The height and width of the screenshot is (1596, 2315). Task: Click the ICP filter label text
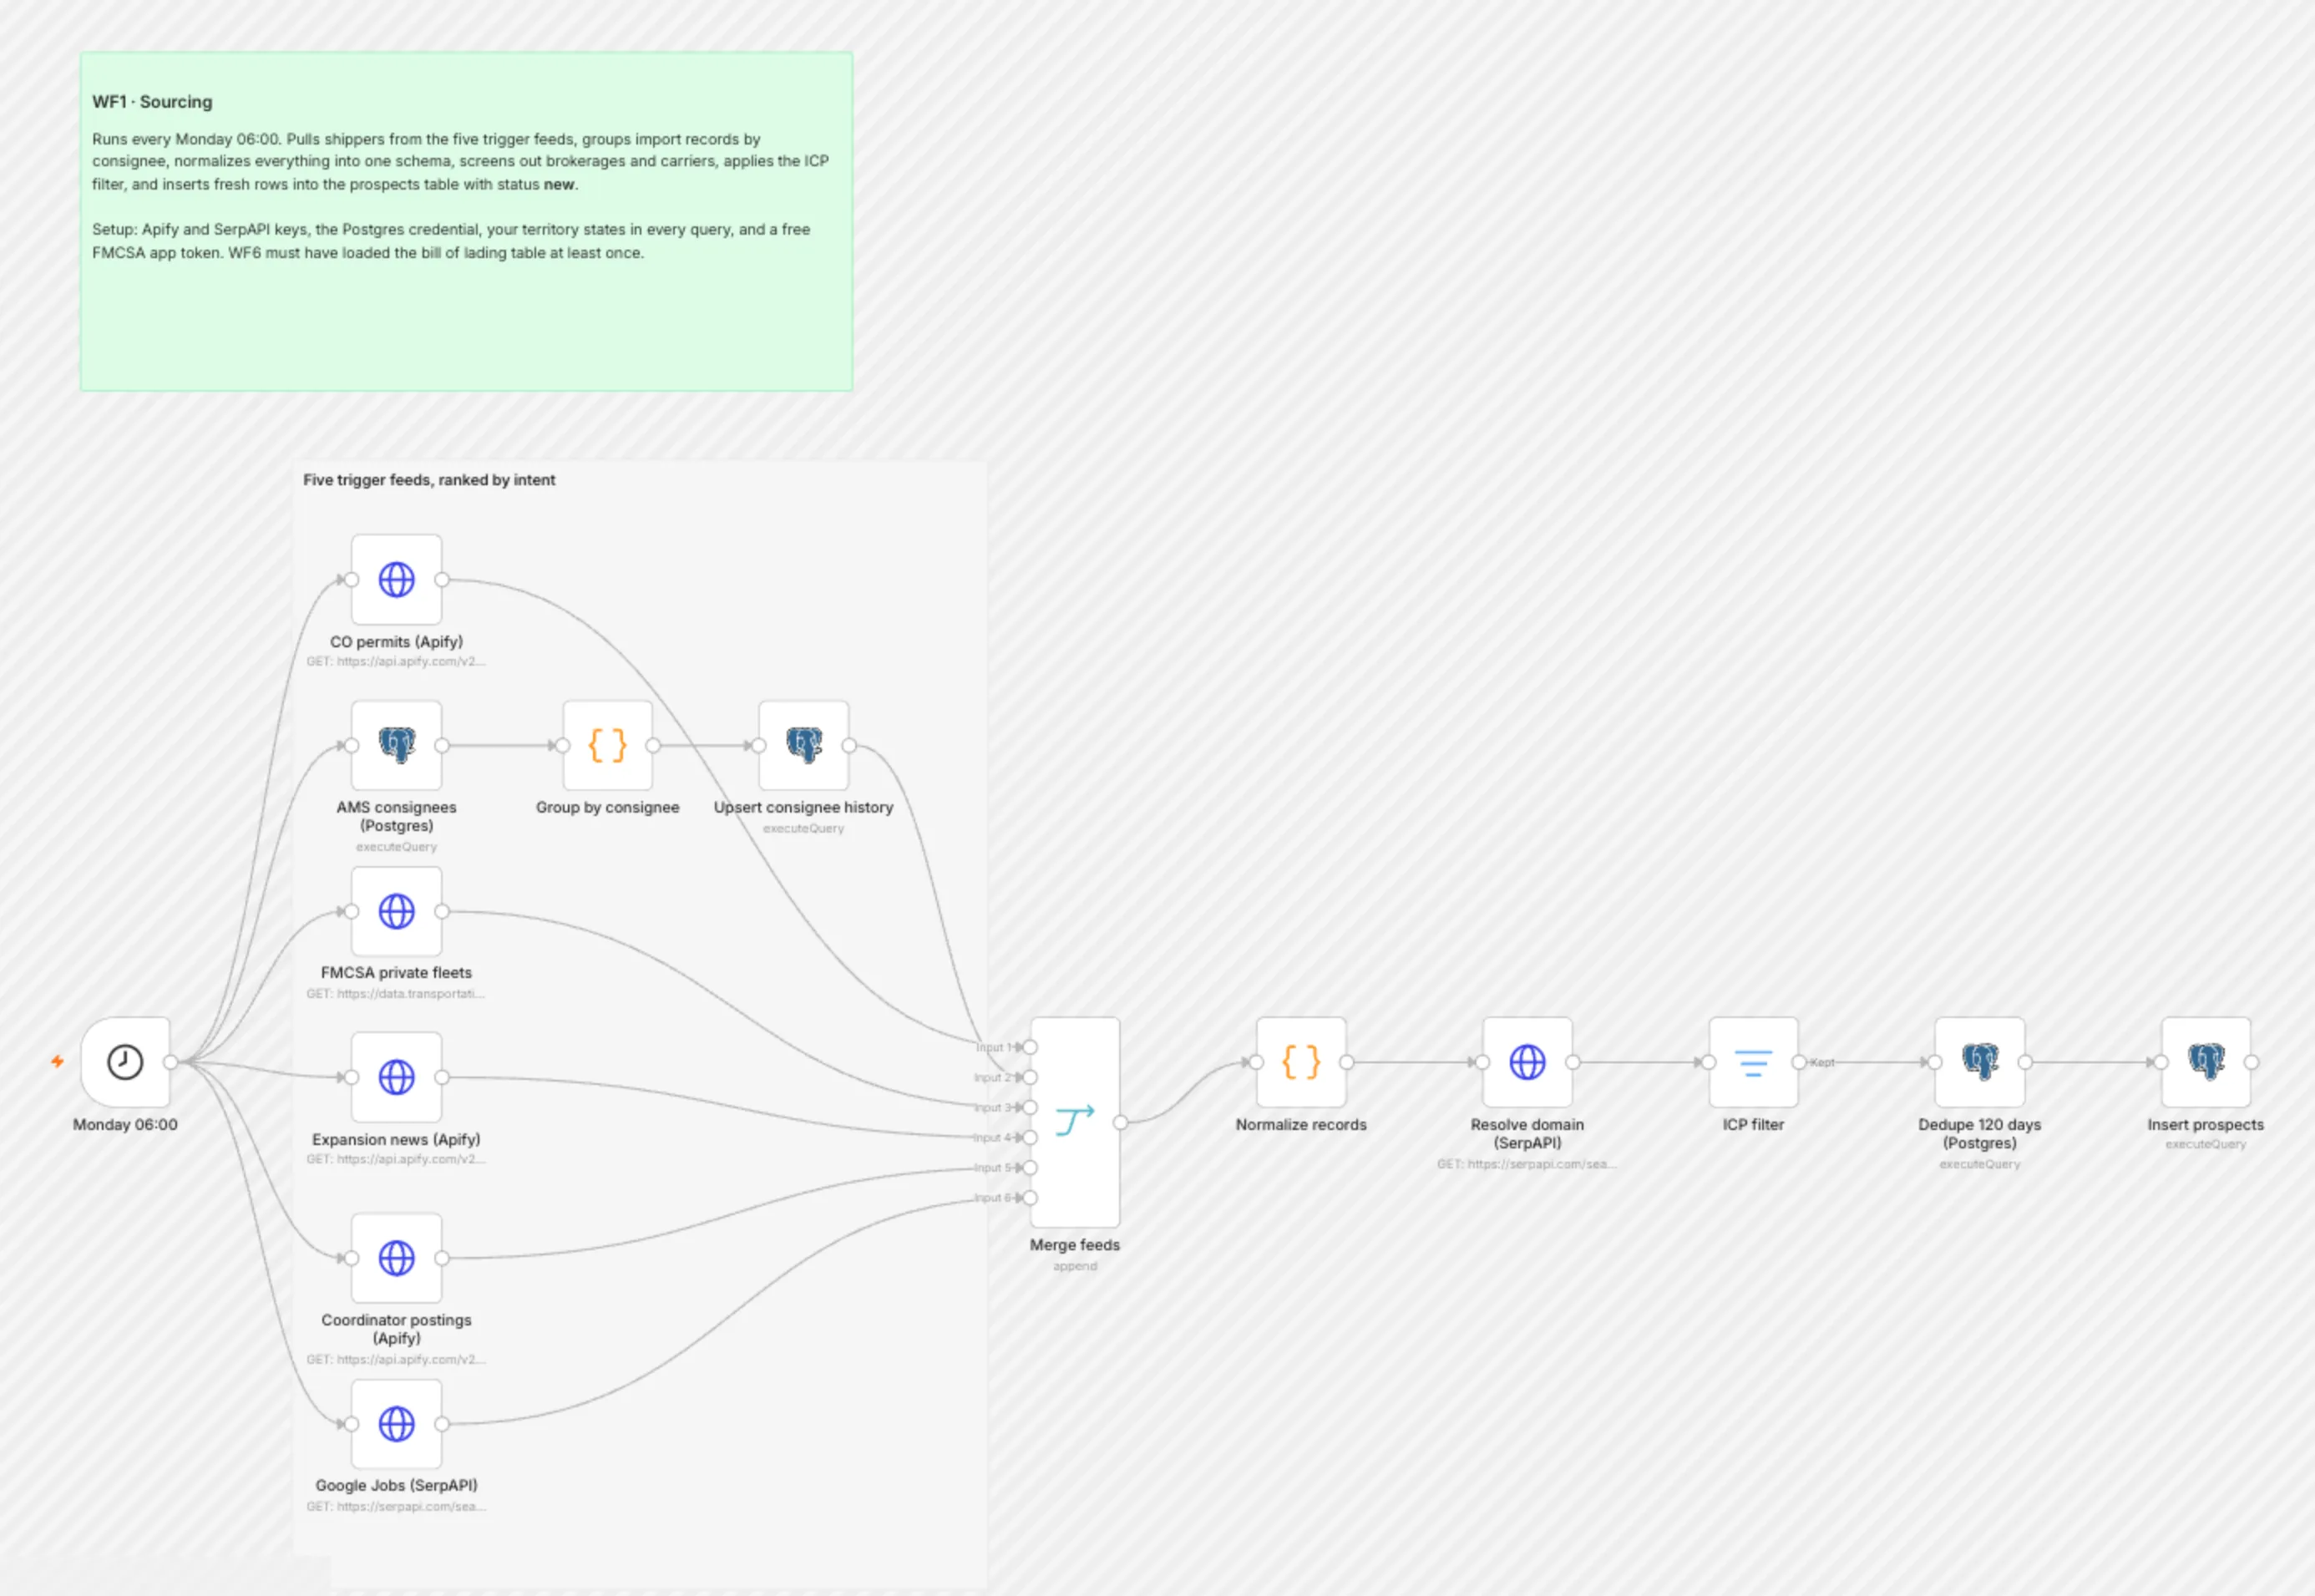(x=1753, y=1124)
